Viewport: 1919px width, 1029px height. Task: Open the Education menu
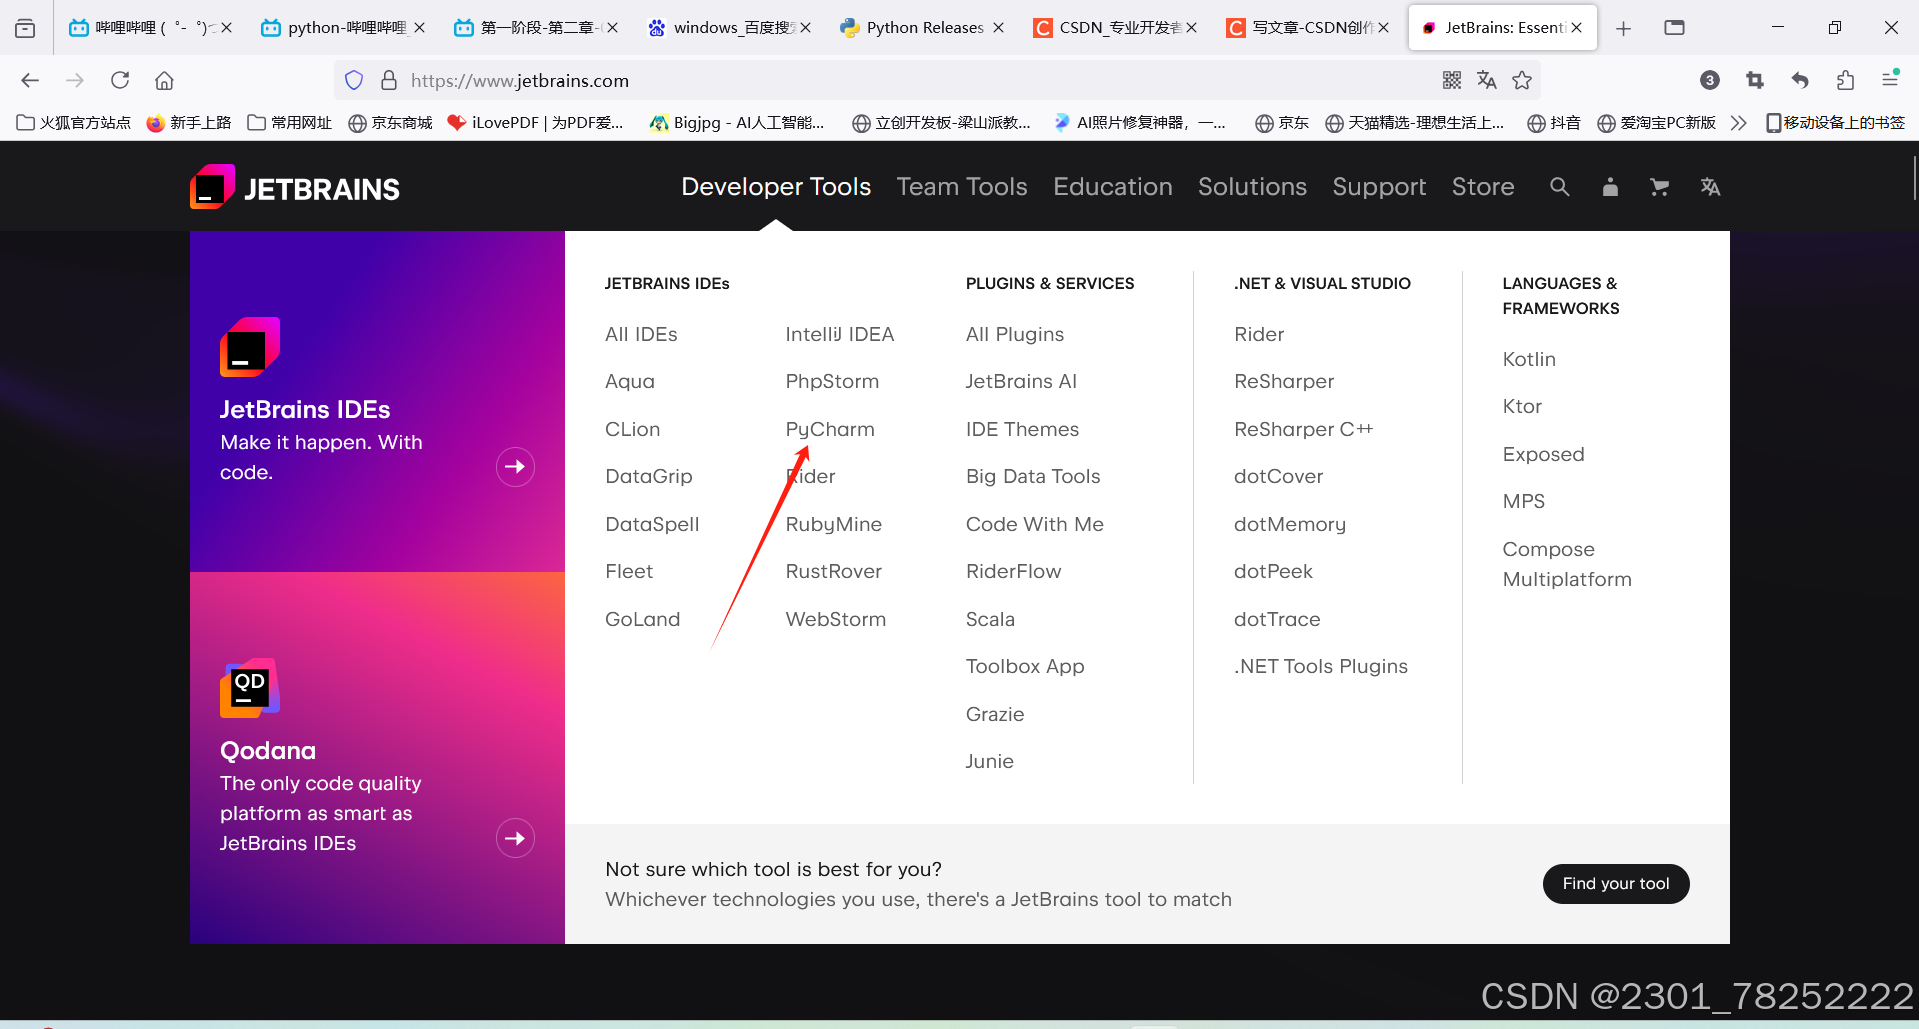point(1113,187)
